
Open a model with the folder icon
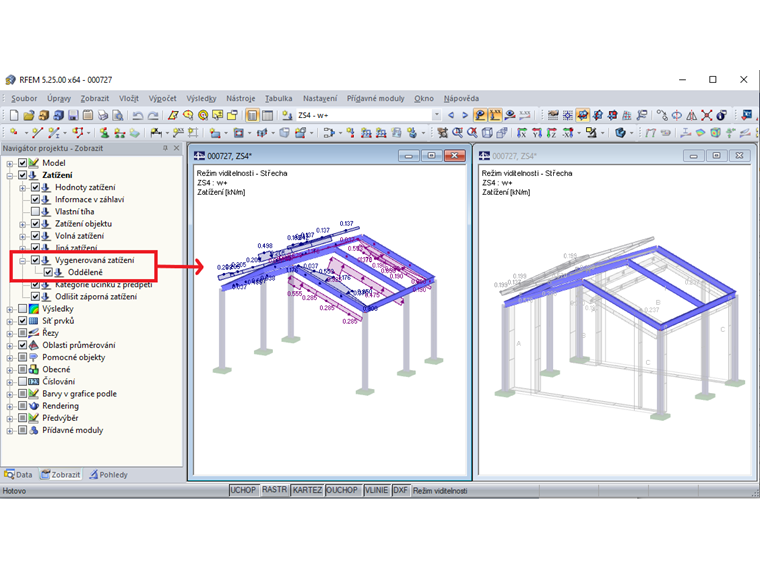coord(29,115)
